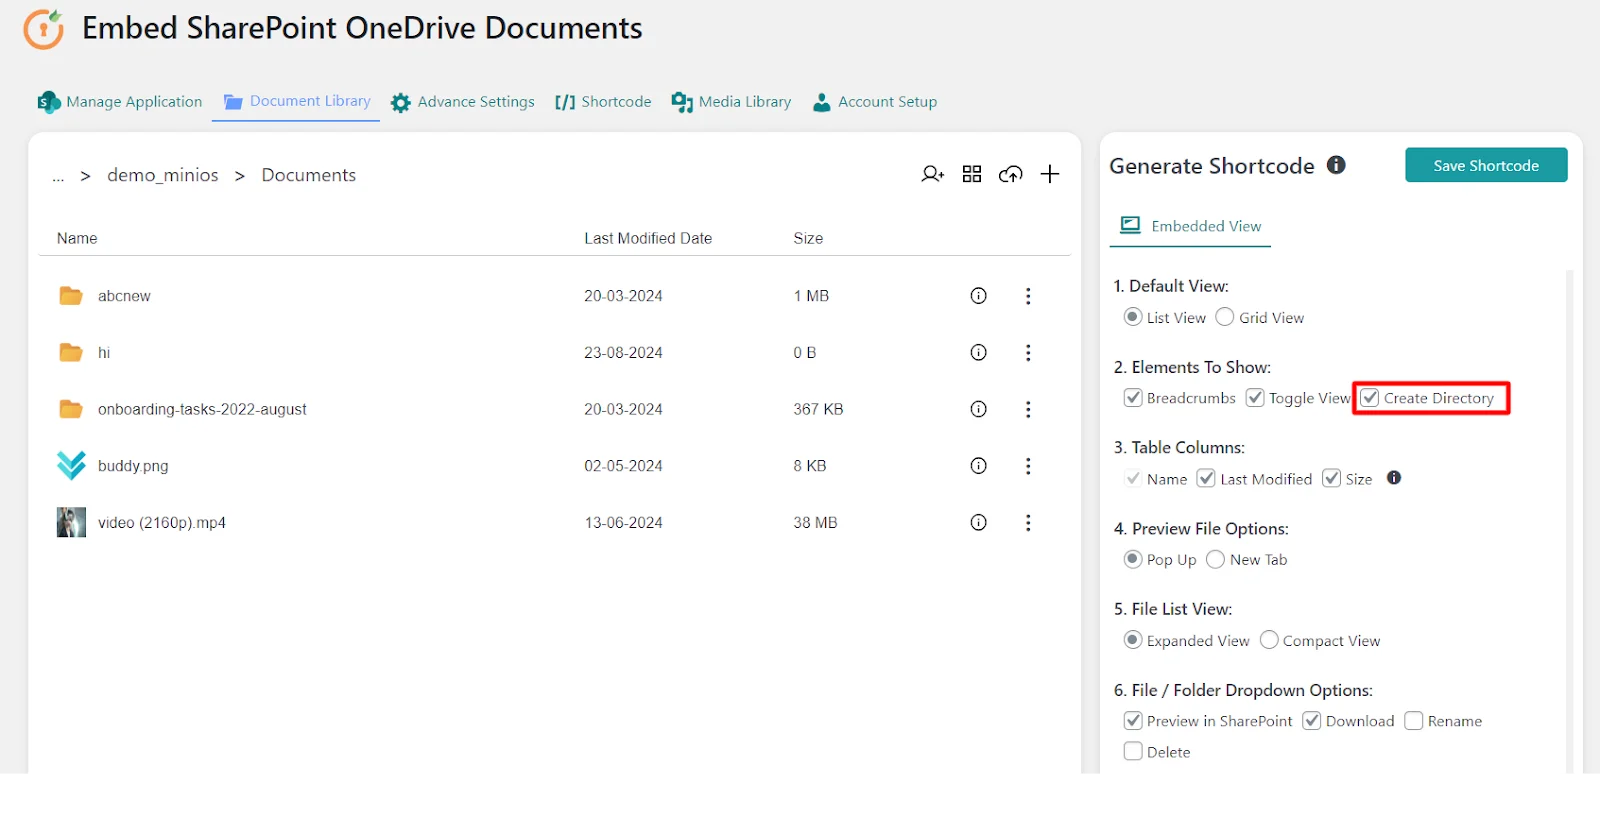The height and width of the screenshot is (834, 1600).
Task: Expand the breadcrumb ellipsis
Action: tap(58, 177)
